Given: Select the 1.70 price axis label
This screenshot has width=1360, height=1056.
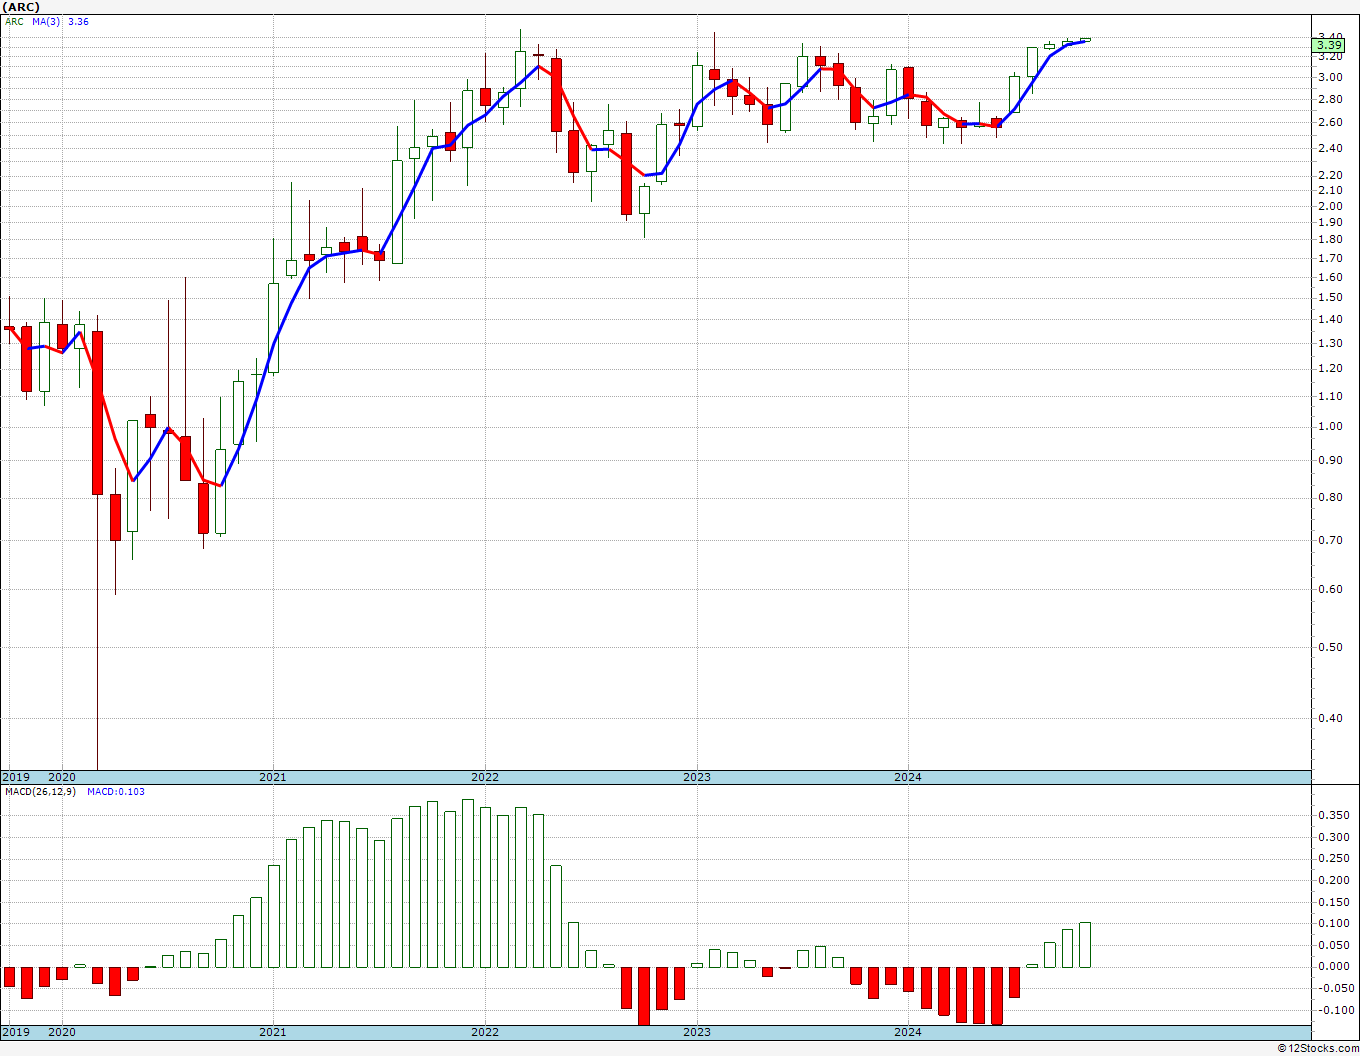Looking at the screenshot, I should (1330, 258).
